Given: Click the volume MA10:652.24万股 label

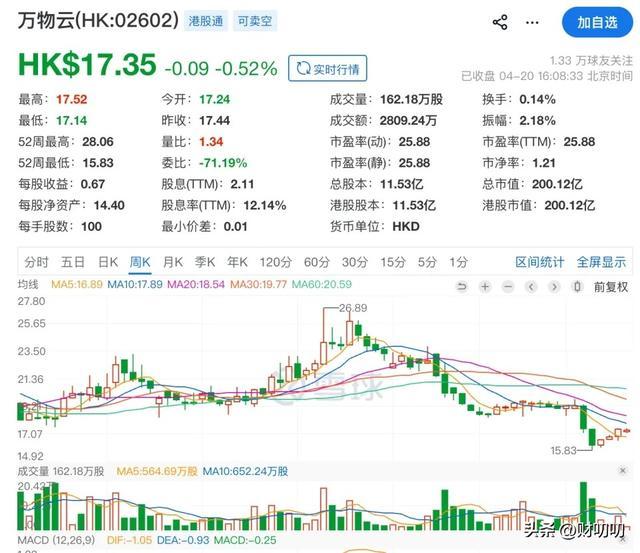Looking at the screenshot, I should coord(245,471).
